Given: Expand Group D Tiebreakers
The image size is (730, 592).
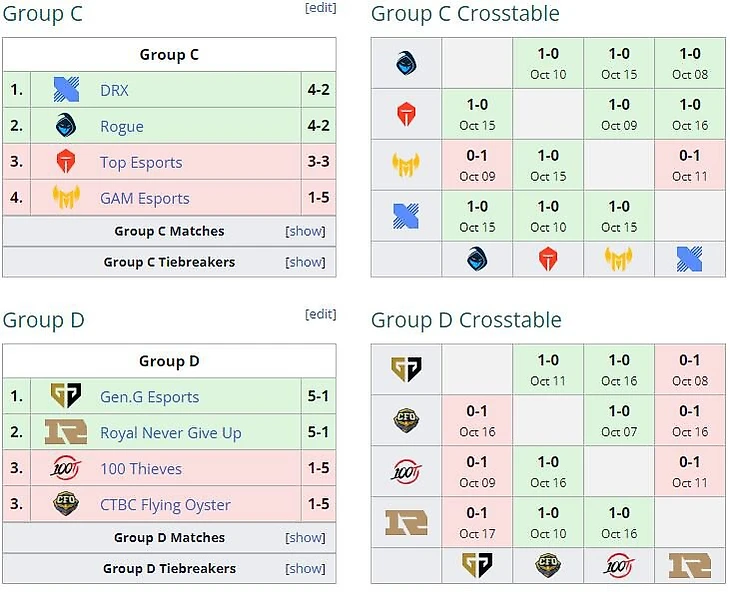Looking at the screenshot, I should coord(305,568).
